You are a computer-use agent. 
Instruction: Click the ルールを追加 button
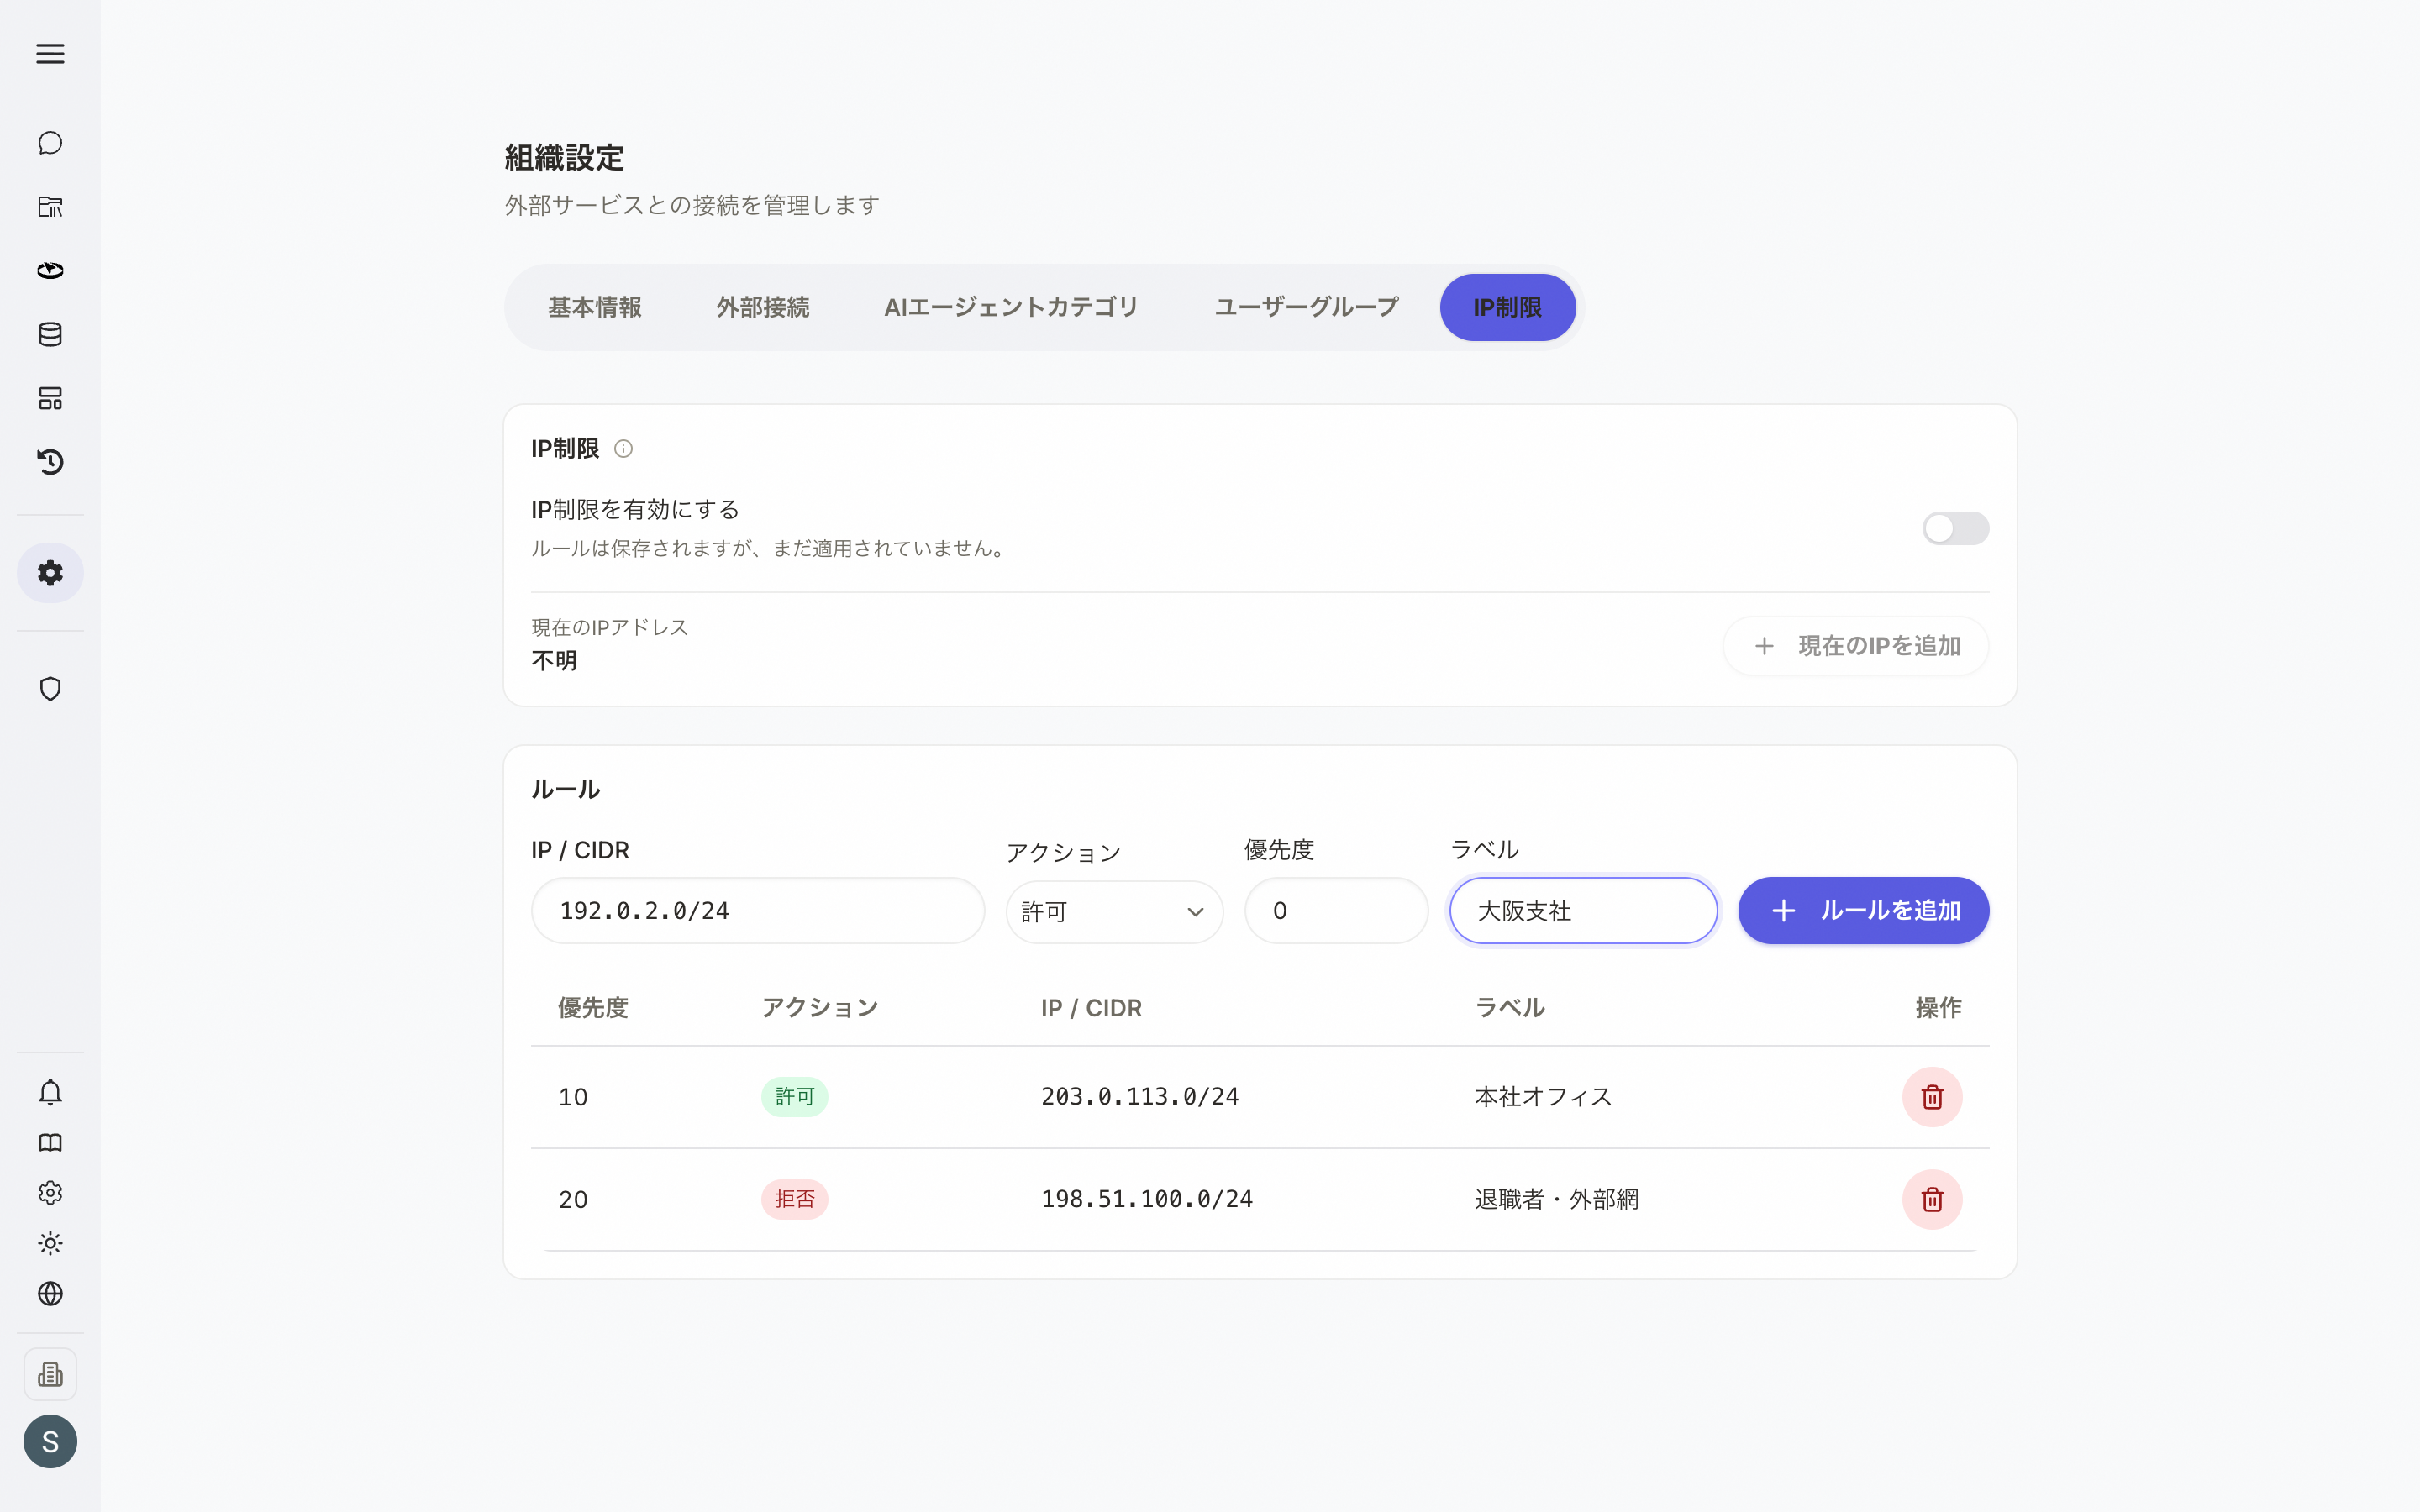click(1863, 911)
